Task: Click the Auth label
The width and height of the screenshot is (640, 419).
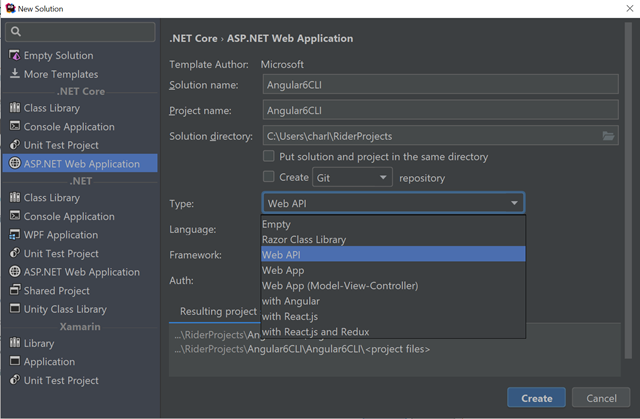Action: point(181,281)
